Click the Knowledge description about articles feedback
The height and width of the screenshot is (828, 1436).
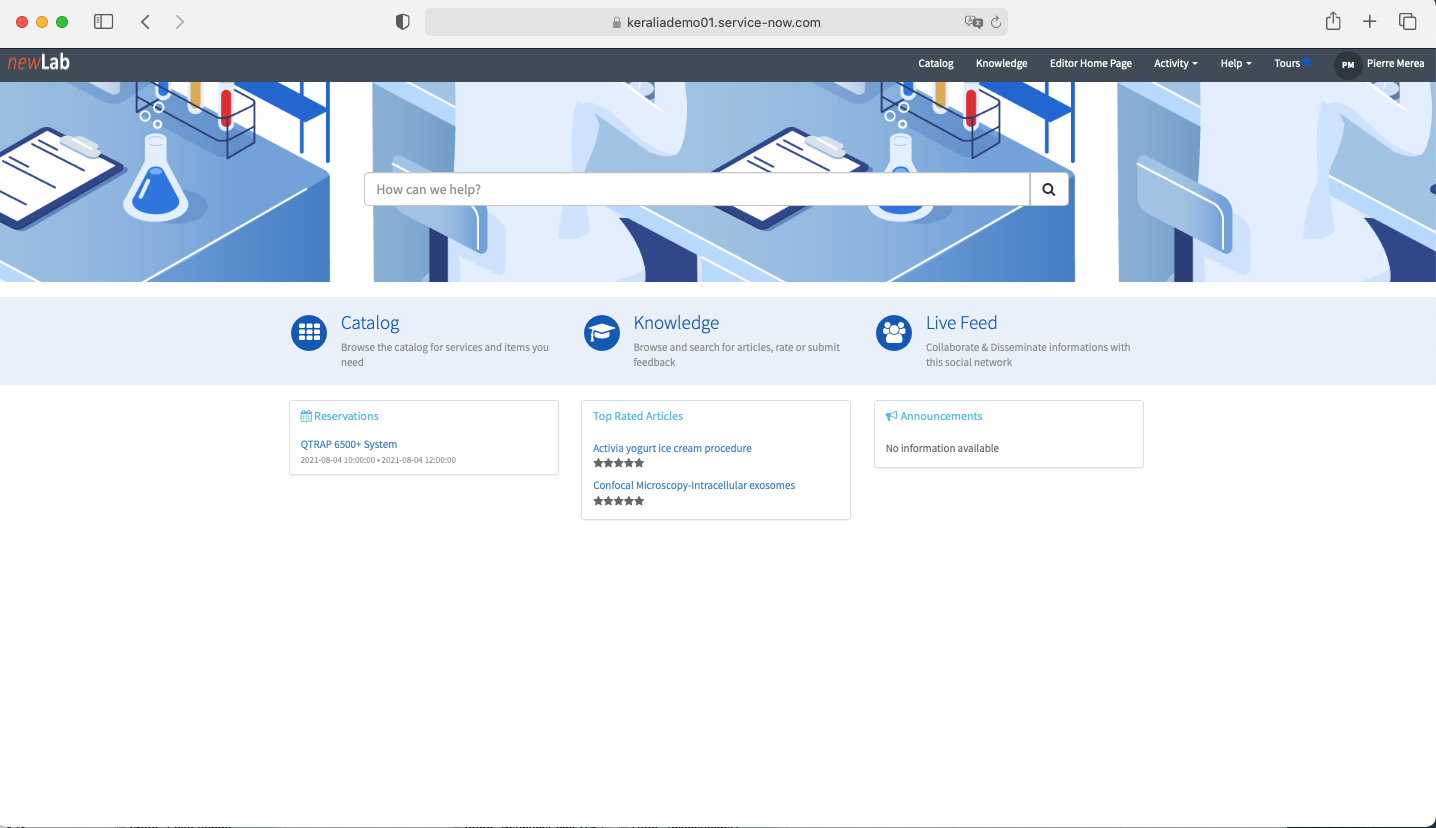pos(737,355)
